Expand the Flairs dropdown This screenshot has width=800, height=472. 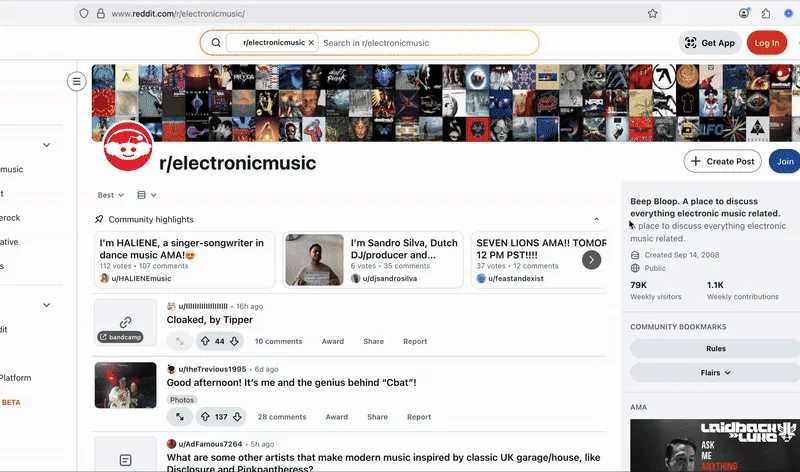[715, 372]
